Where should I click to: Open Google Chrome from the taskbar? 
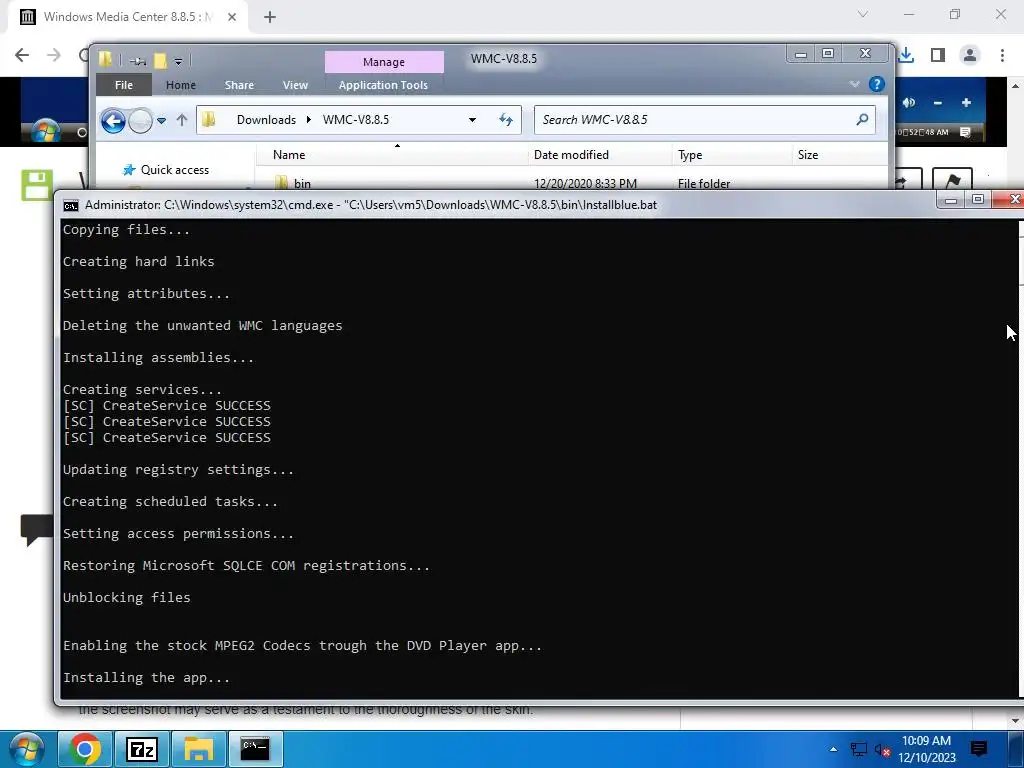click(x=84, y=749)
